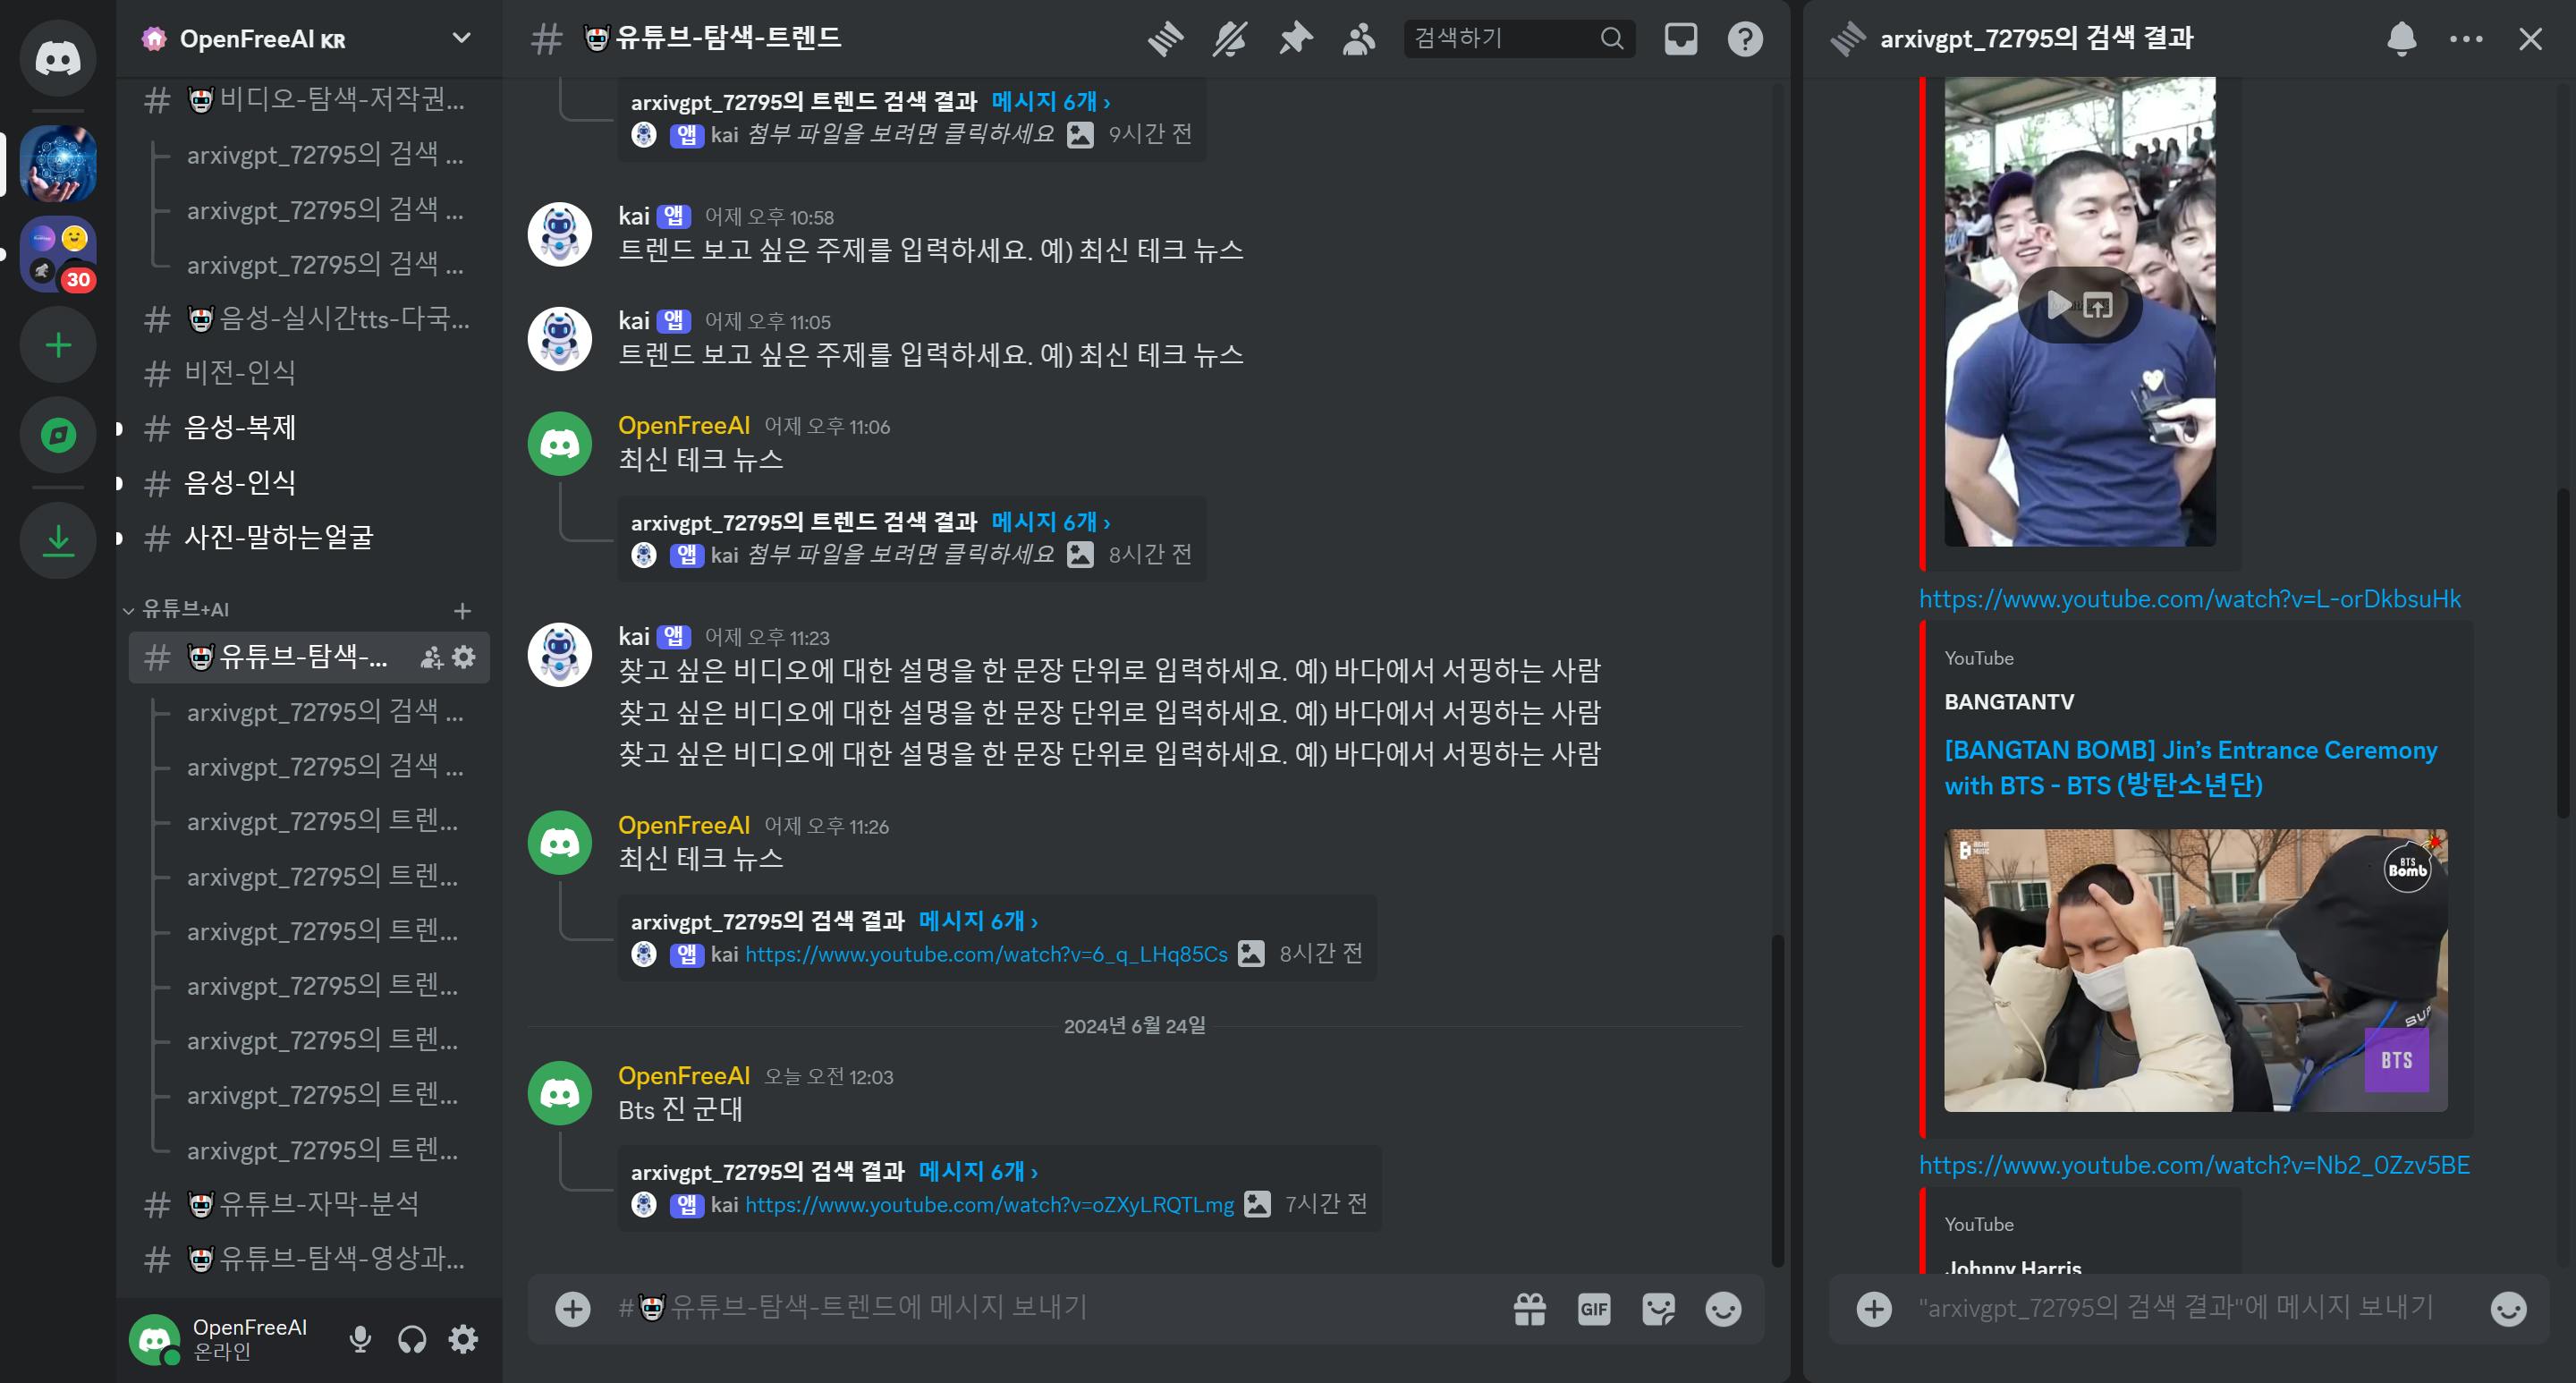
Task: Open the GIF picker button
Action: coord(1594,1309)
